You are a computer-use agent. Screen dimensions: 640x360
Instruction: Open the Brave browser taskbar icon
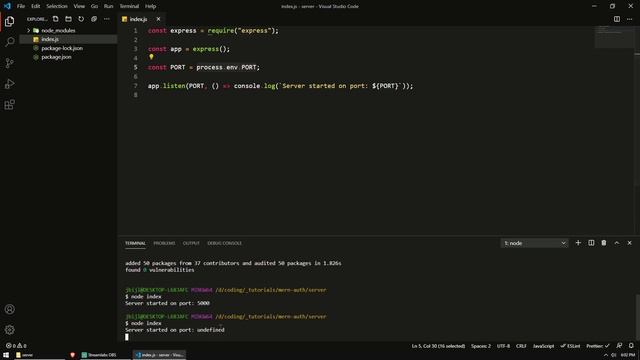pos(73,355)
